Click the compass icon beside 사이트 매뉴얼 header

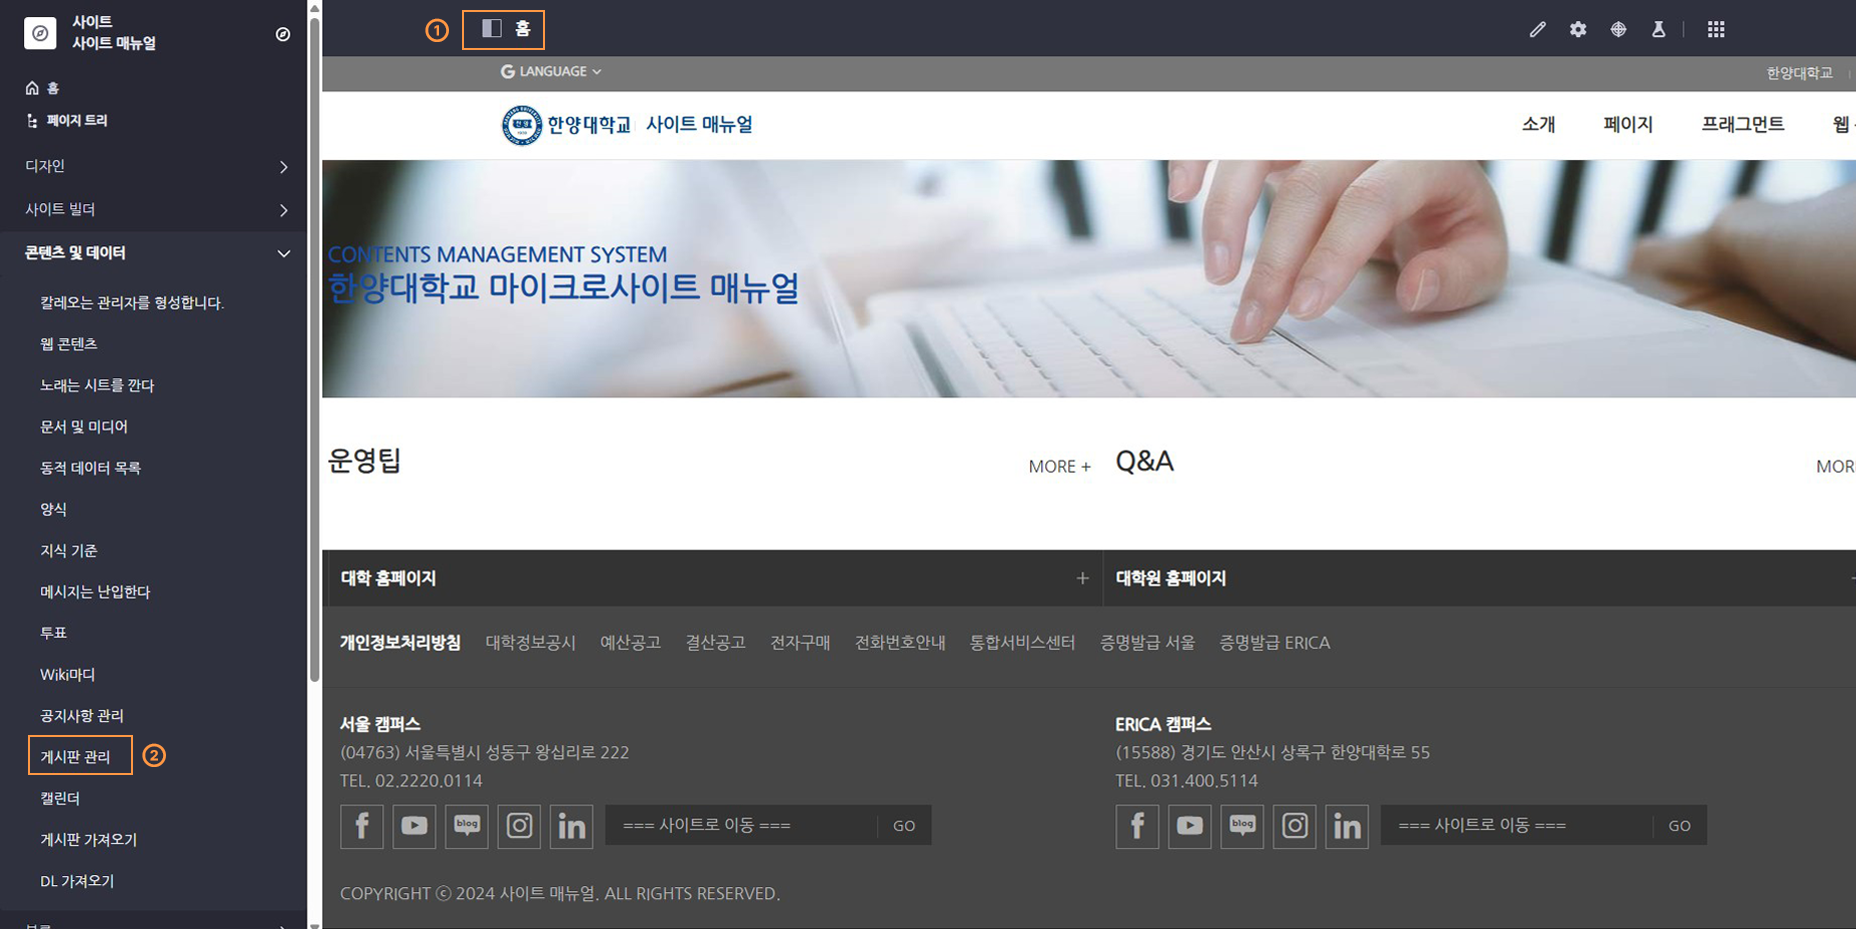283,33
